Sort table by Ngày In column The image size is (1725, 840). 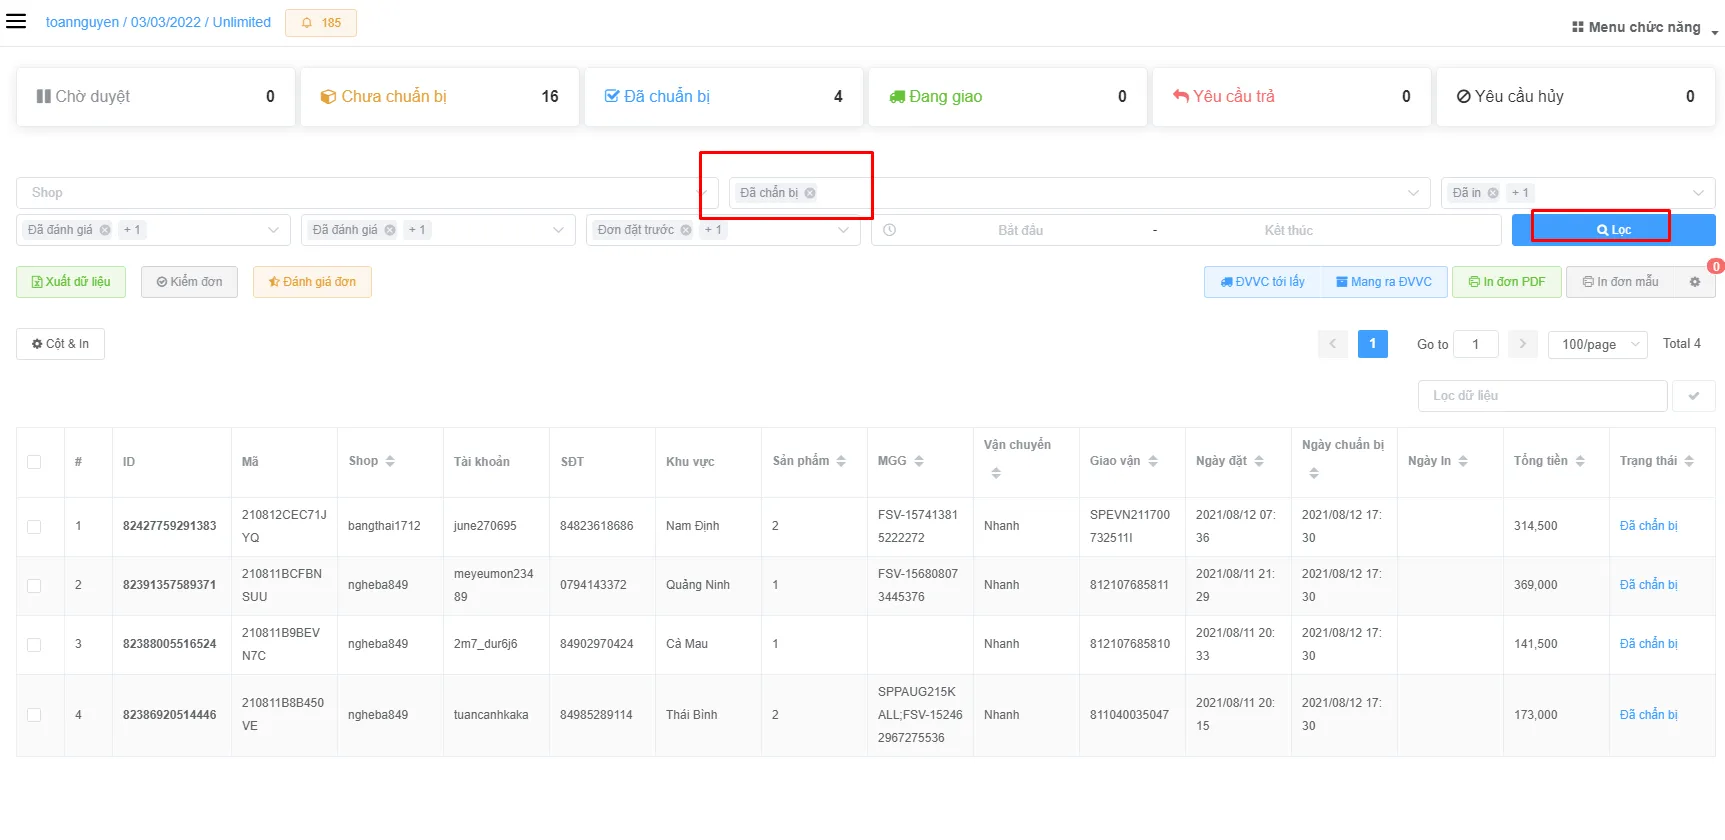pos(1463,461)
